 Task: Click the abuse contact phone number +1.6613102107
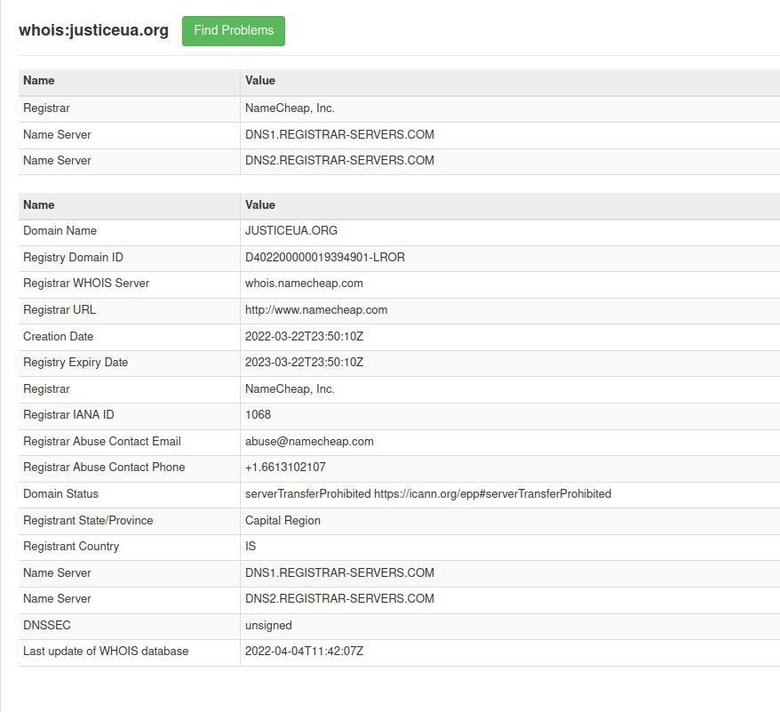[x=285, y=467]
